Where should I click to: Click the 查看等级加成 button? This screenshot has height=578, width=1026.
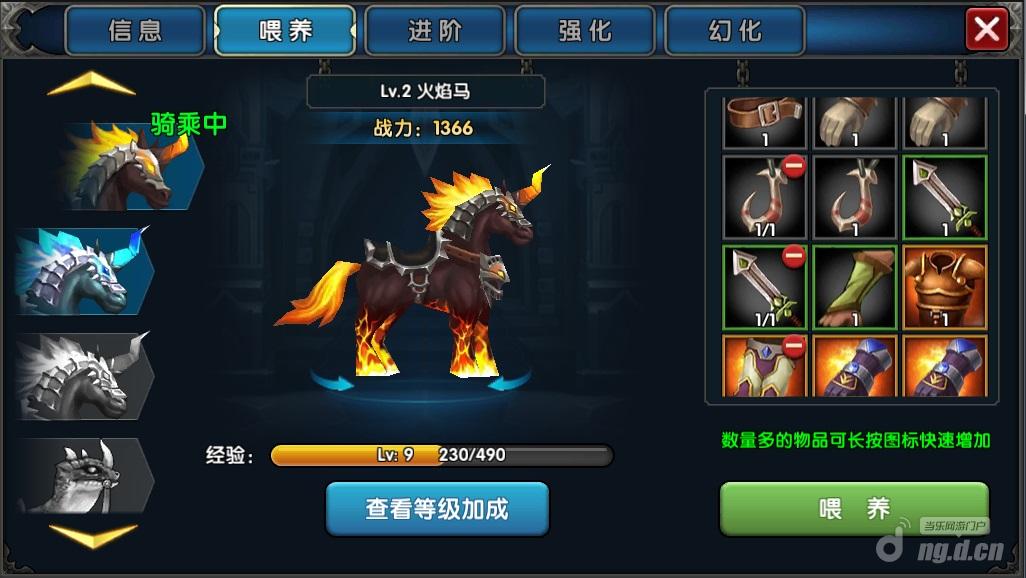[437, 509]
